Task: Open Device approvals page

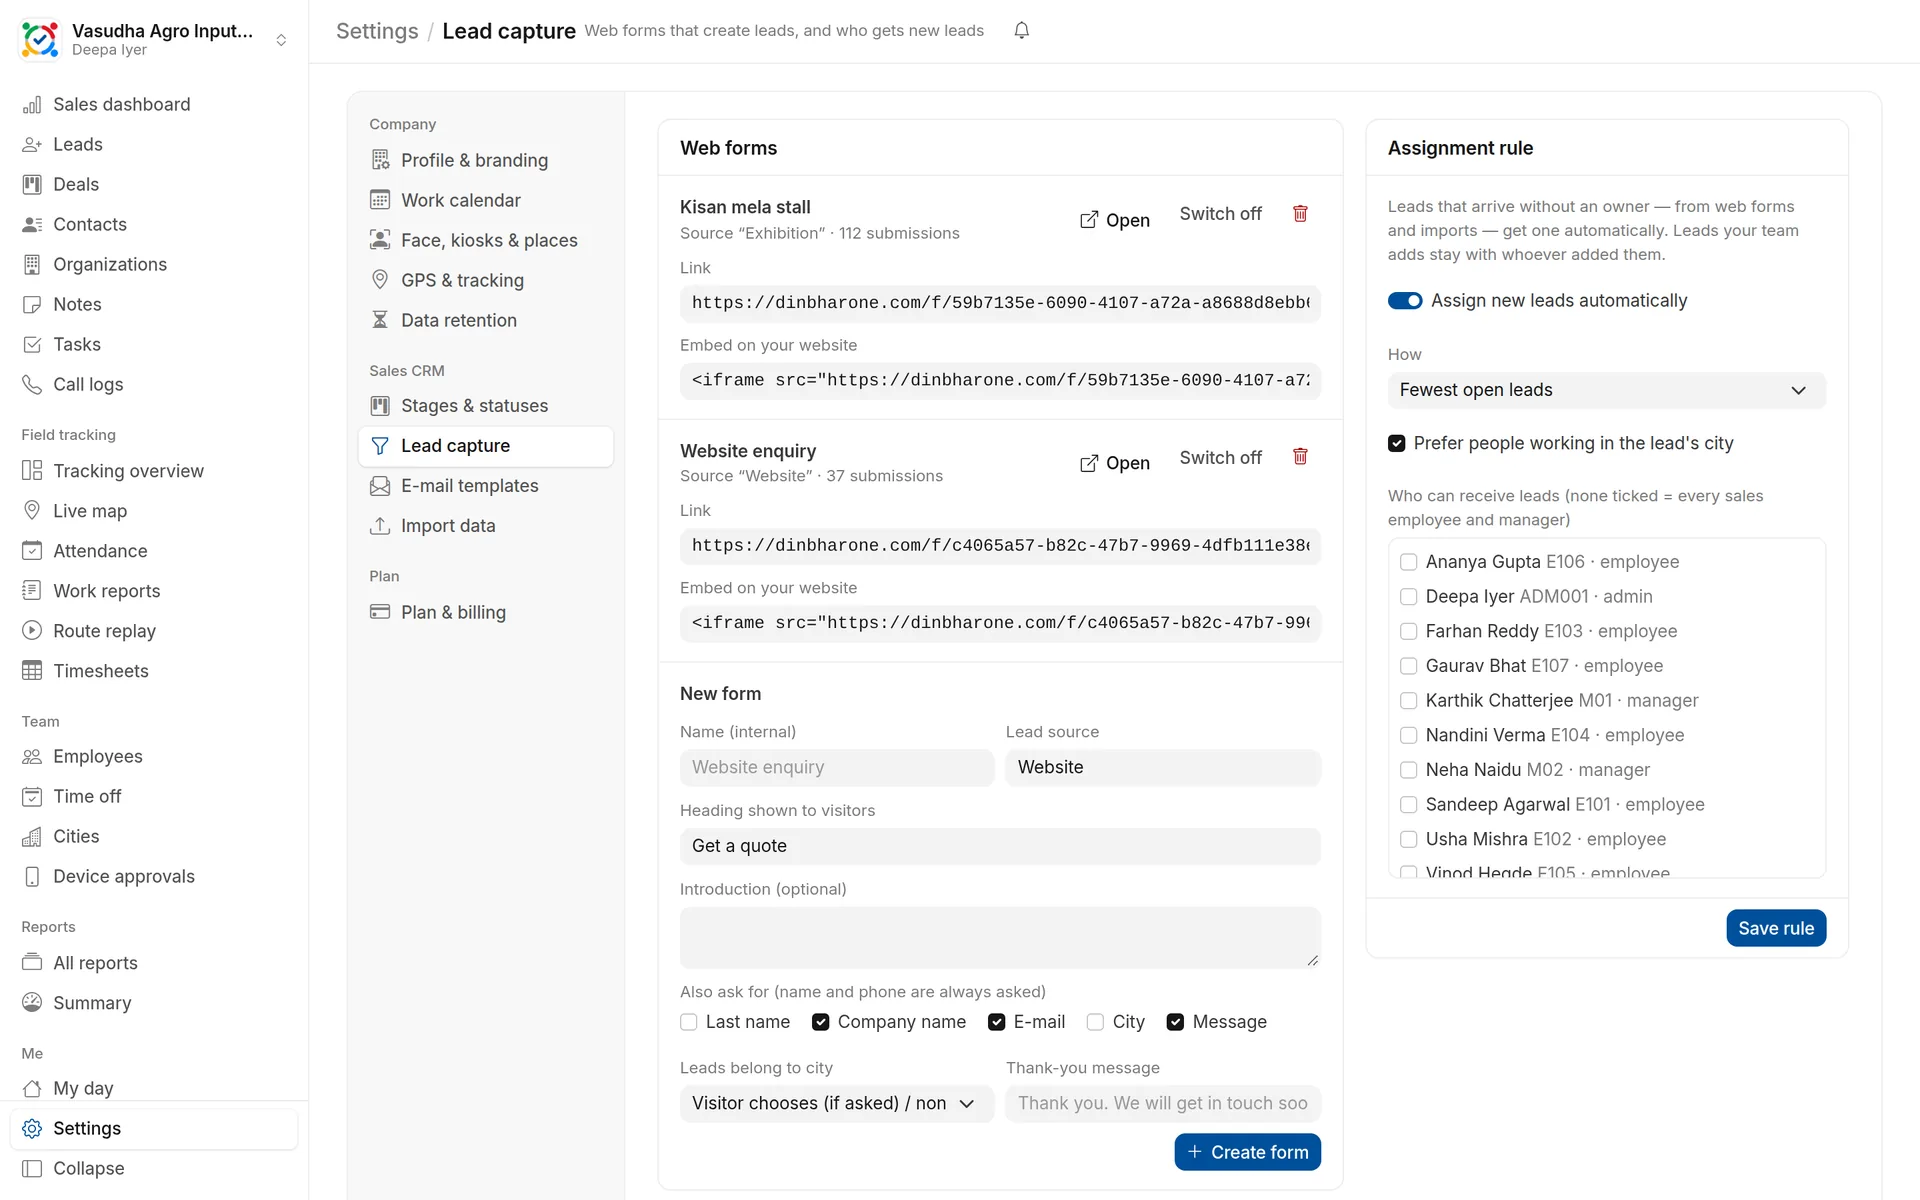Action: click(x=154, y=876)
